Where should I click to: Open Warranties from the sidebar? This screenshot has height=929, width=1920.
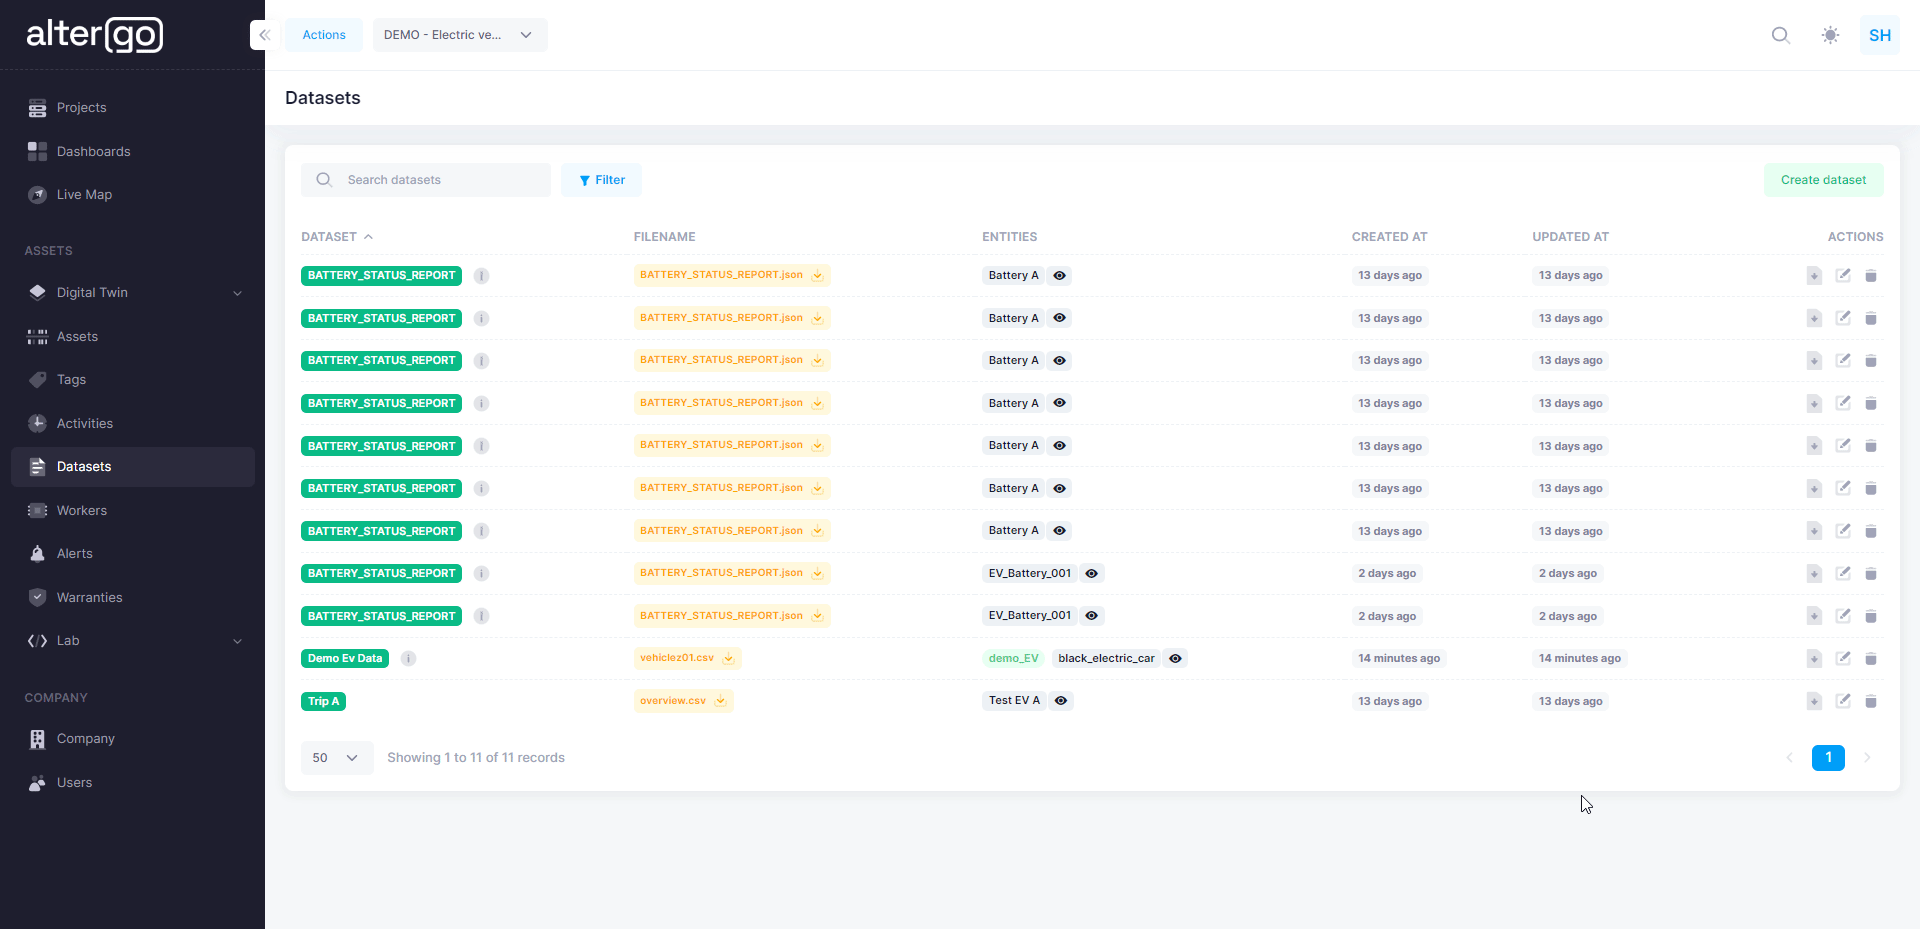tap(89, 598)
